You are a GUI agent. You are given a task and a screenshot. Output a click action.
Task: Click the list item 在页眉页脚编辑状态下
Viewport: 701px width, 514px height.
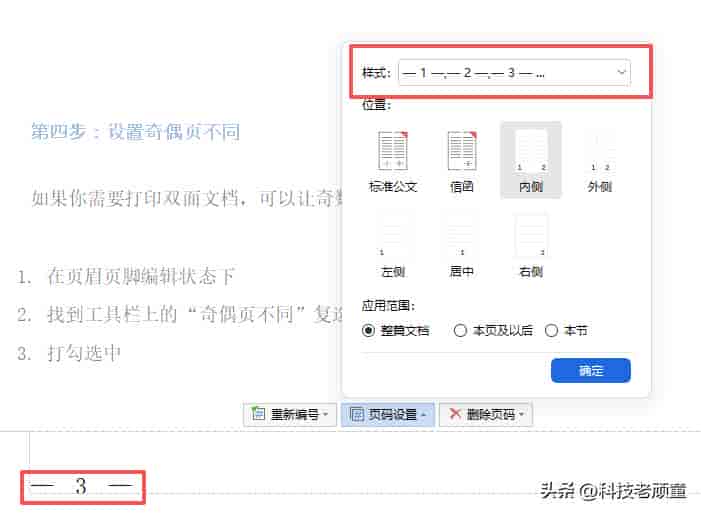(x=141, y=276)
